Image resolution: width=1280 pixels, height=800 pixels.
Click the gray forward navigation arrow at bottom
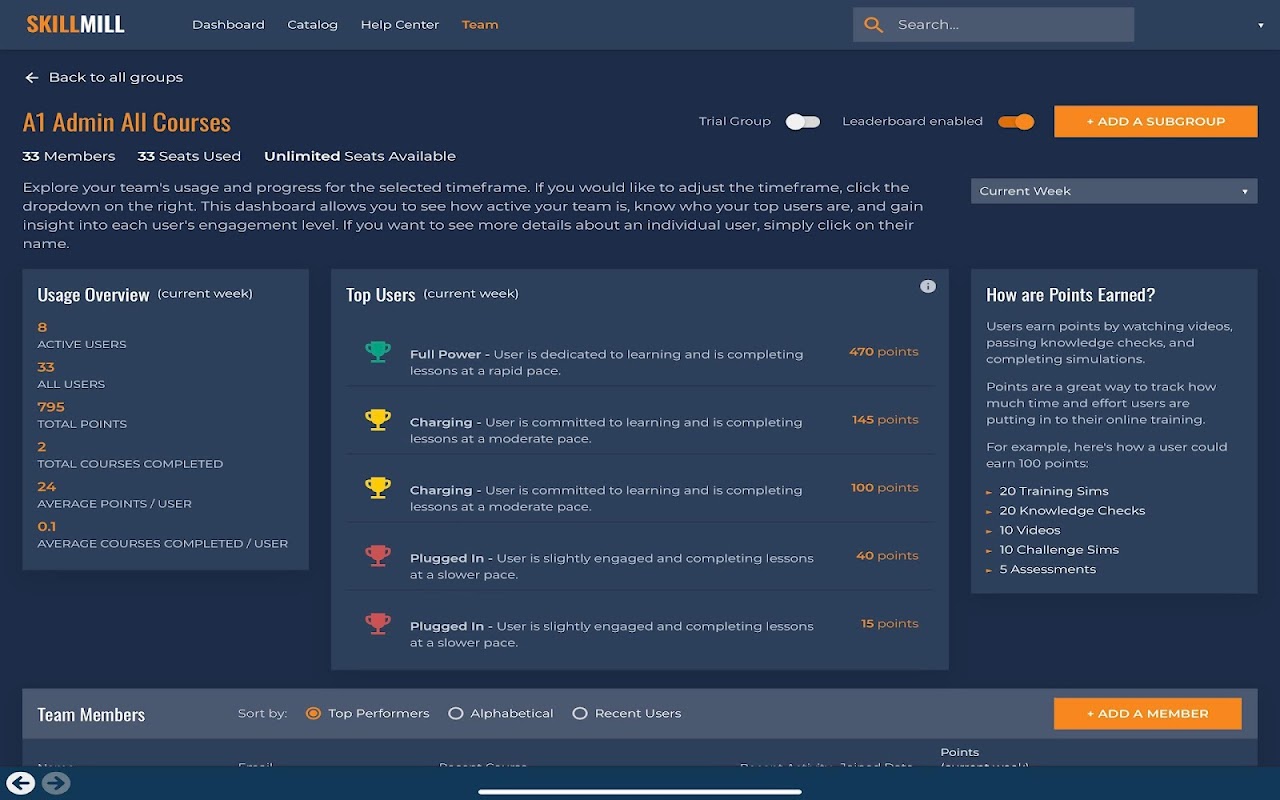pyautogui.click(x=56, y=783)
